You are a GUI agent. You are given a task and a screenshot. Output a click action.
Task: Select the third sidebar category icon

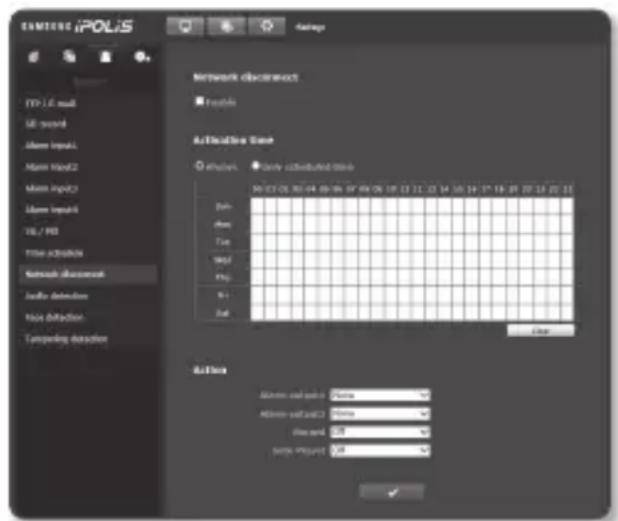pyautogui.click(x=105, y=57)
